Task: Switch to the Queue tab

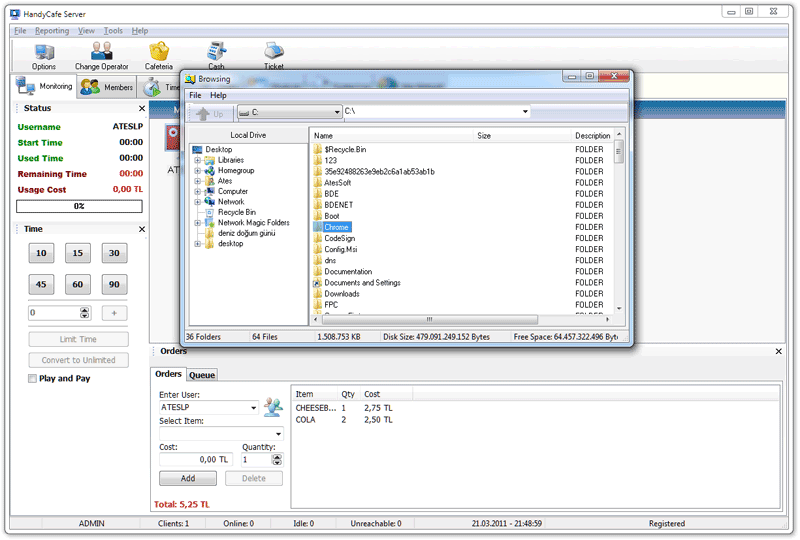Action: 202,375
